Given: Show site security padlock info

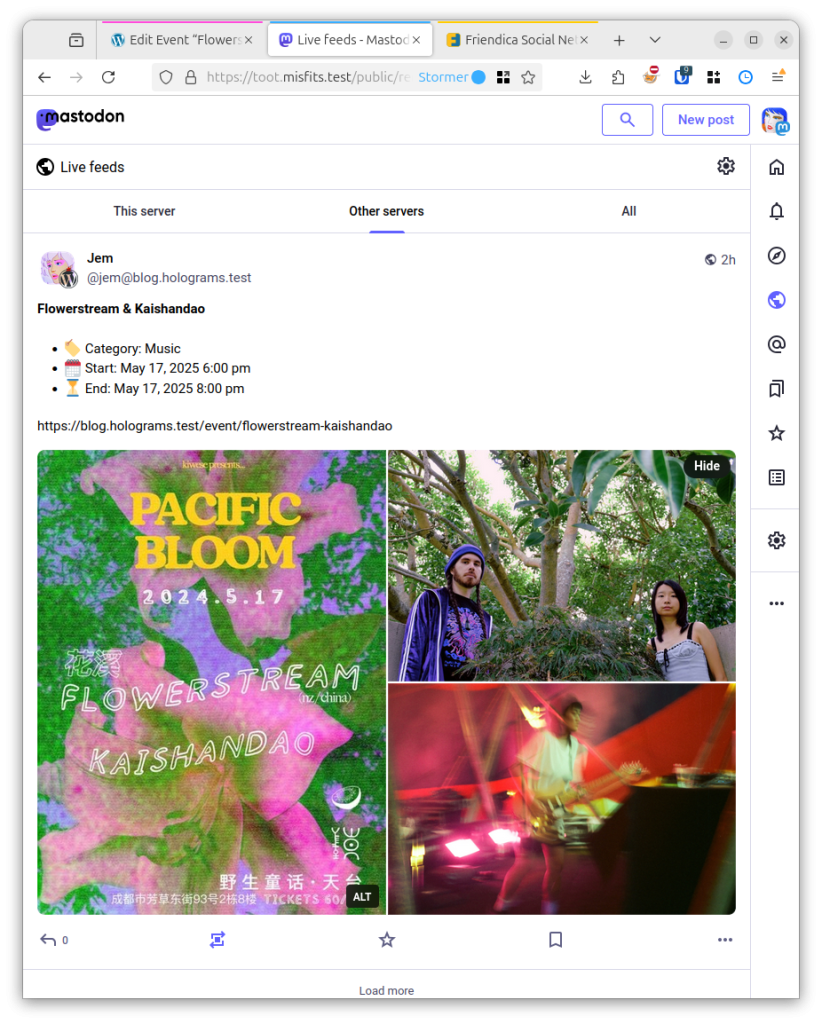Looking at the screenshot, I should click(x=191, y=77).
